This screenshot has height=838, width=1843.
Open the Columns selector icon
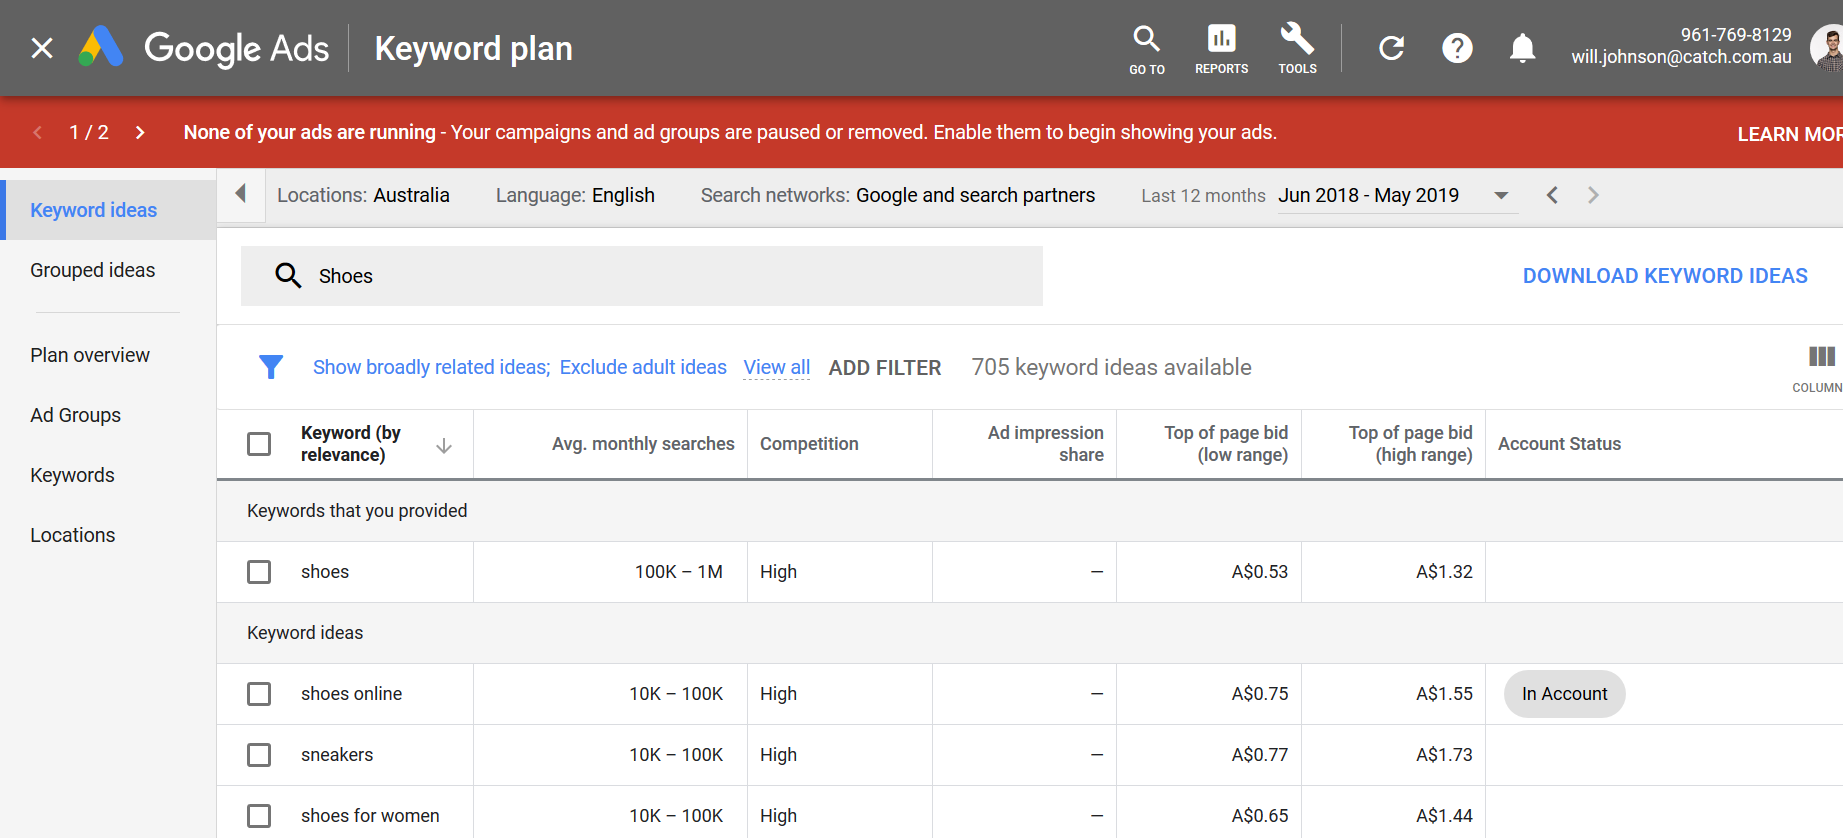1821,357
